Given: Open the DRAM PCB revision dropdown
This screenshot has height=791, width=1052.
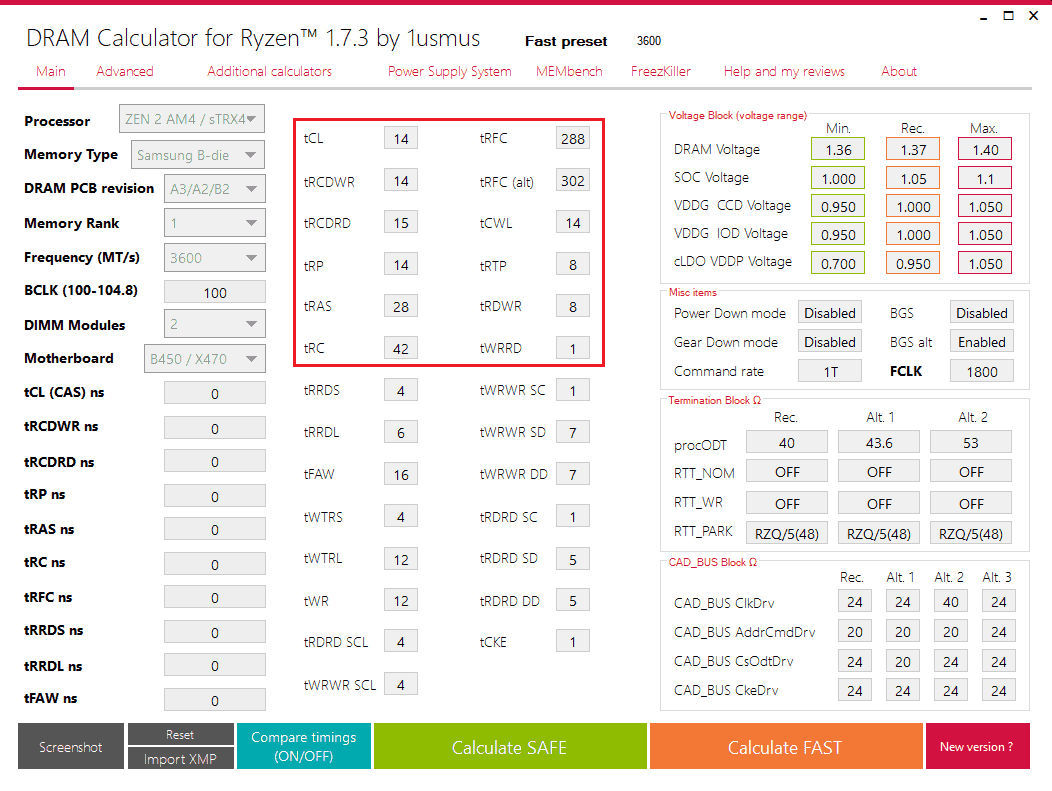Looking at the screenshot, I should tap(215, 189).
